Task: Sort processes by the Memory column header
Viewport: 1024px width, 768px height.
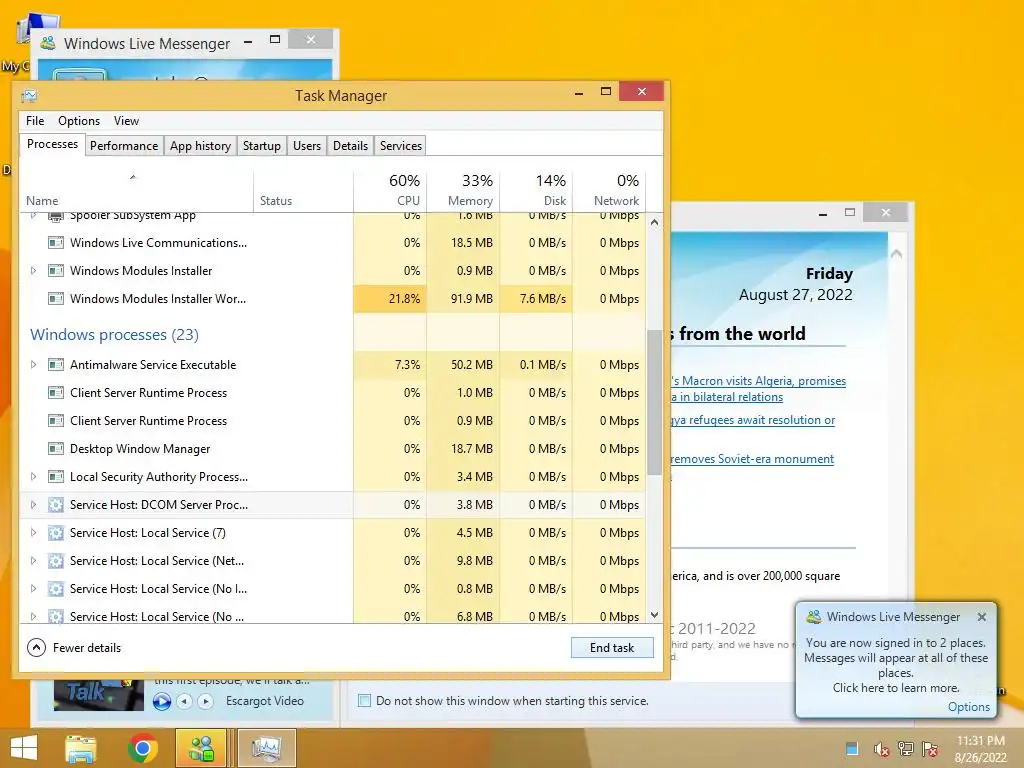Action: tap(463, 190)
